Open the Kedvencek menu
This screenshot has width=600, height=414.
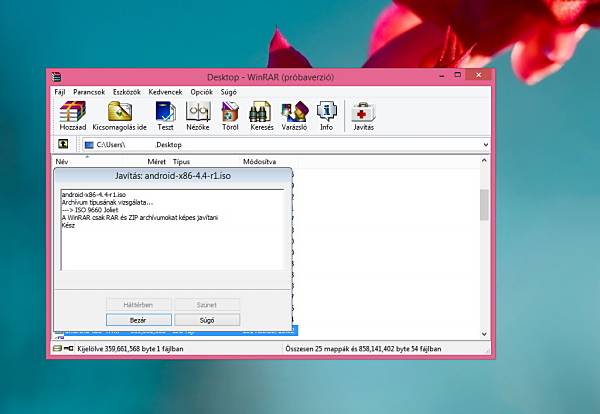coord(166,91)
